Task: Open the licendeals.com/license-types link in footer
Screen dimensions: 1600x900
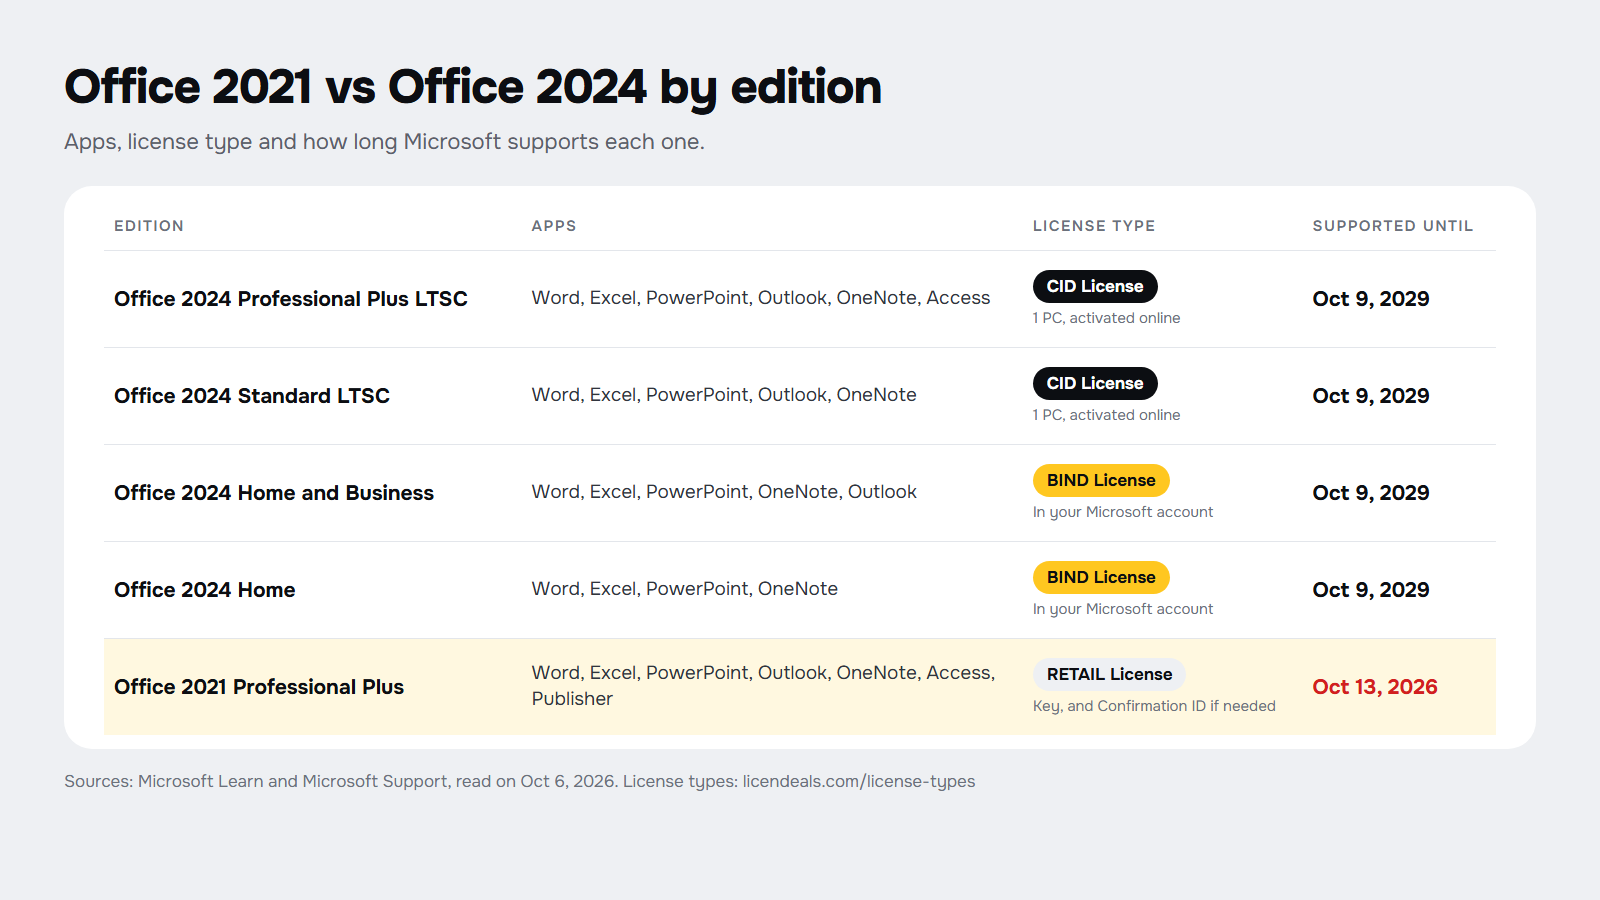Action: pos(859,782)
